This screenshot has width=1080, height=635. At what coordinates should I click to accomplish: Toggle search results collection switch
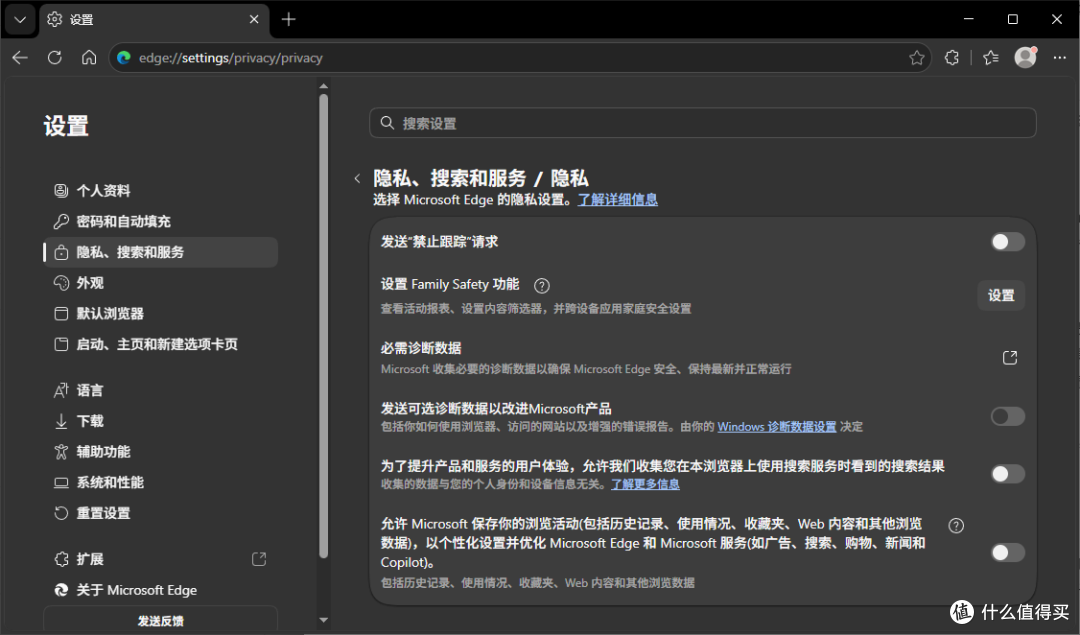[1008, 474]
